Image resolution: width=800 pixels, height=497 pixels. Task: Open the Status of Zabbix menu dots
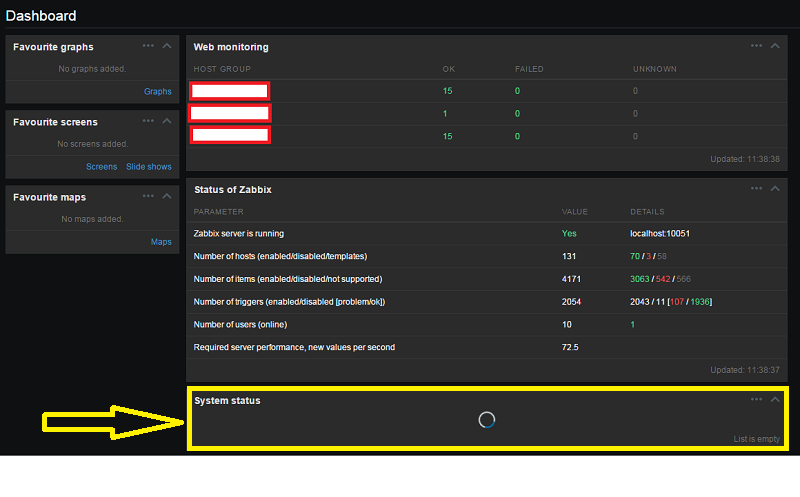[757, 188]
